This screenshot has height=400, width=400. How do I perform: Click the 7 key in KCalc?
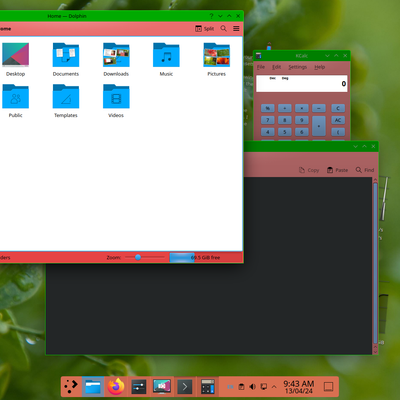pos(268,120)
